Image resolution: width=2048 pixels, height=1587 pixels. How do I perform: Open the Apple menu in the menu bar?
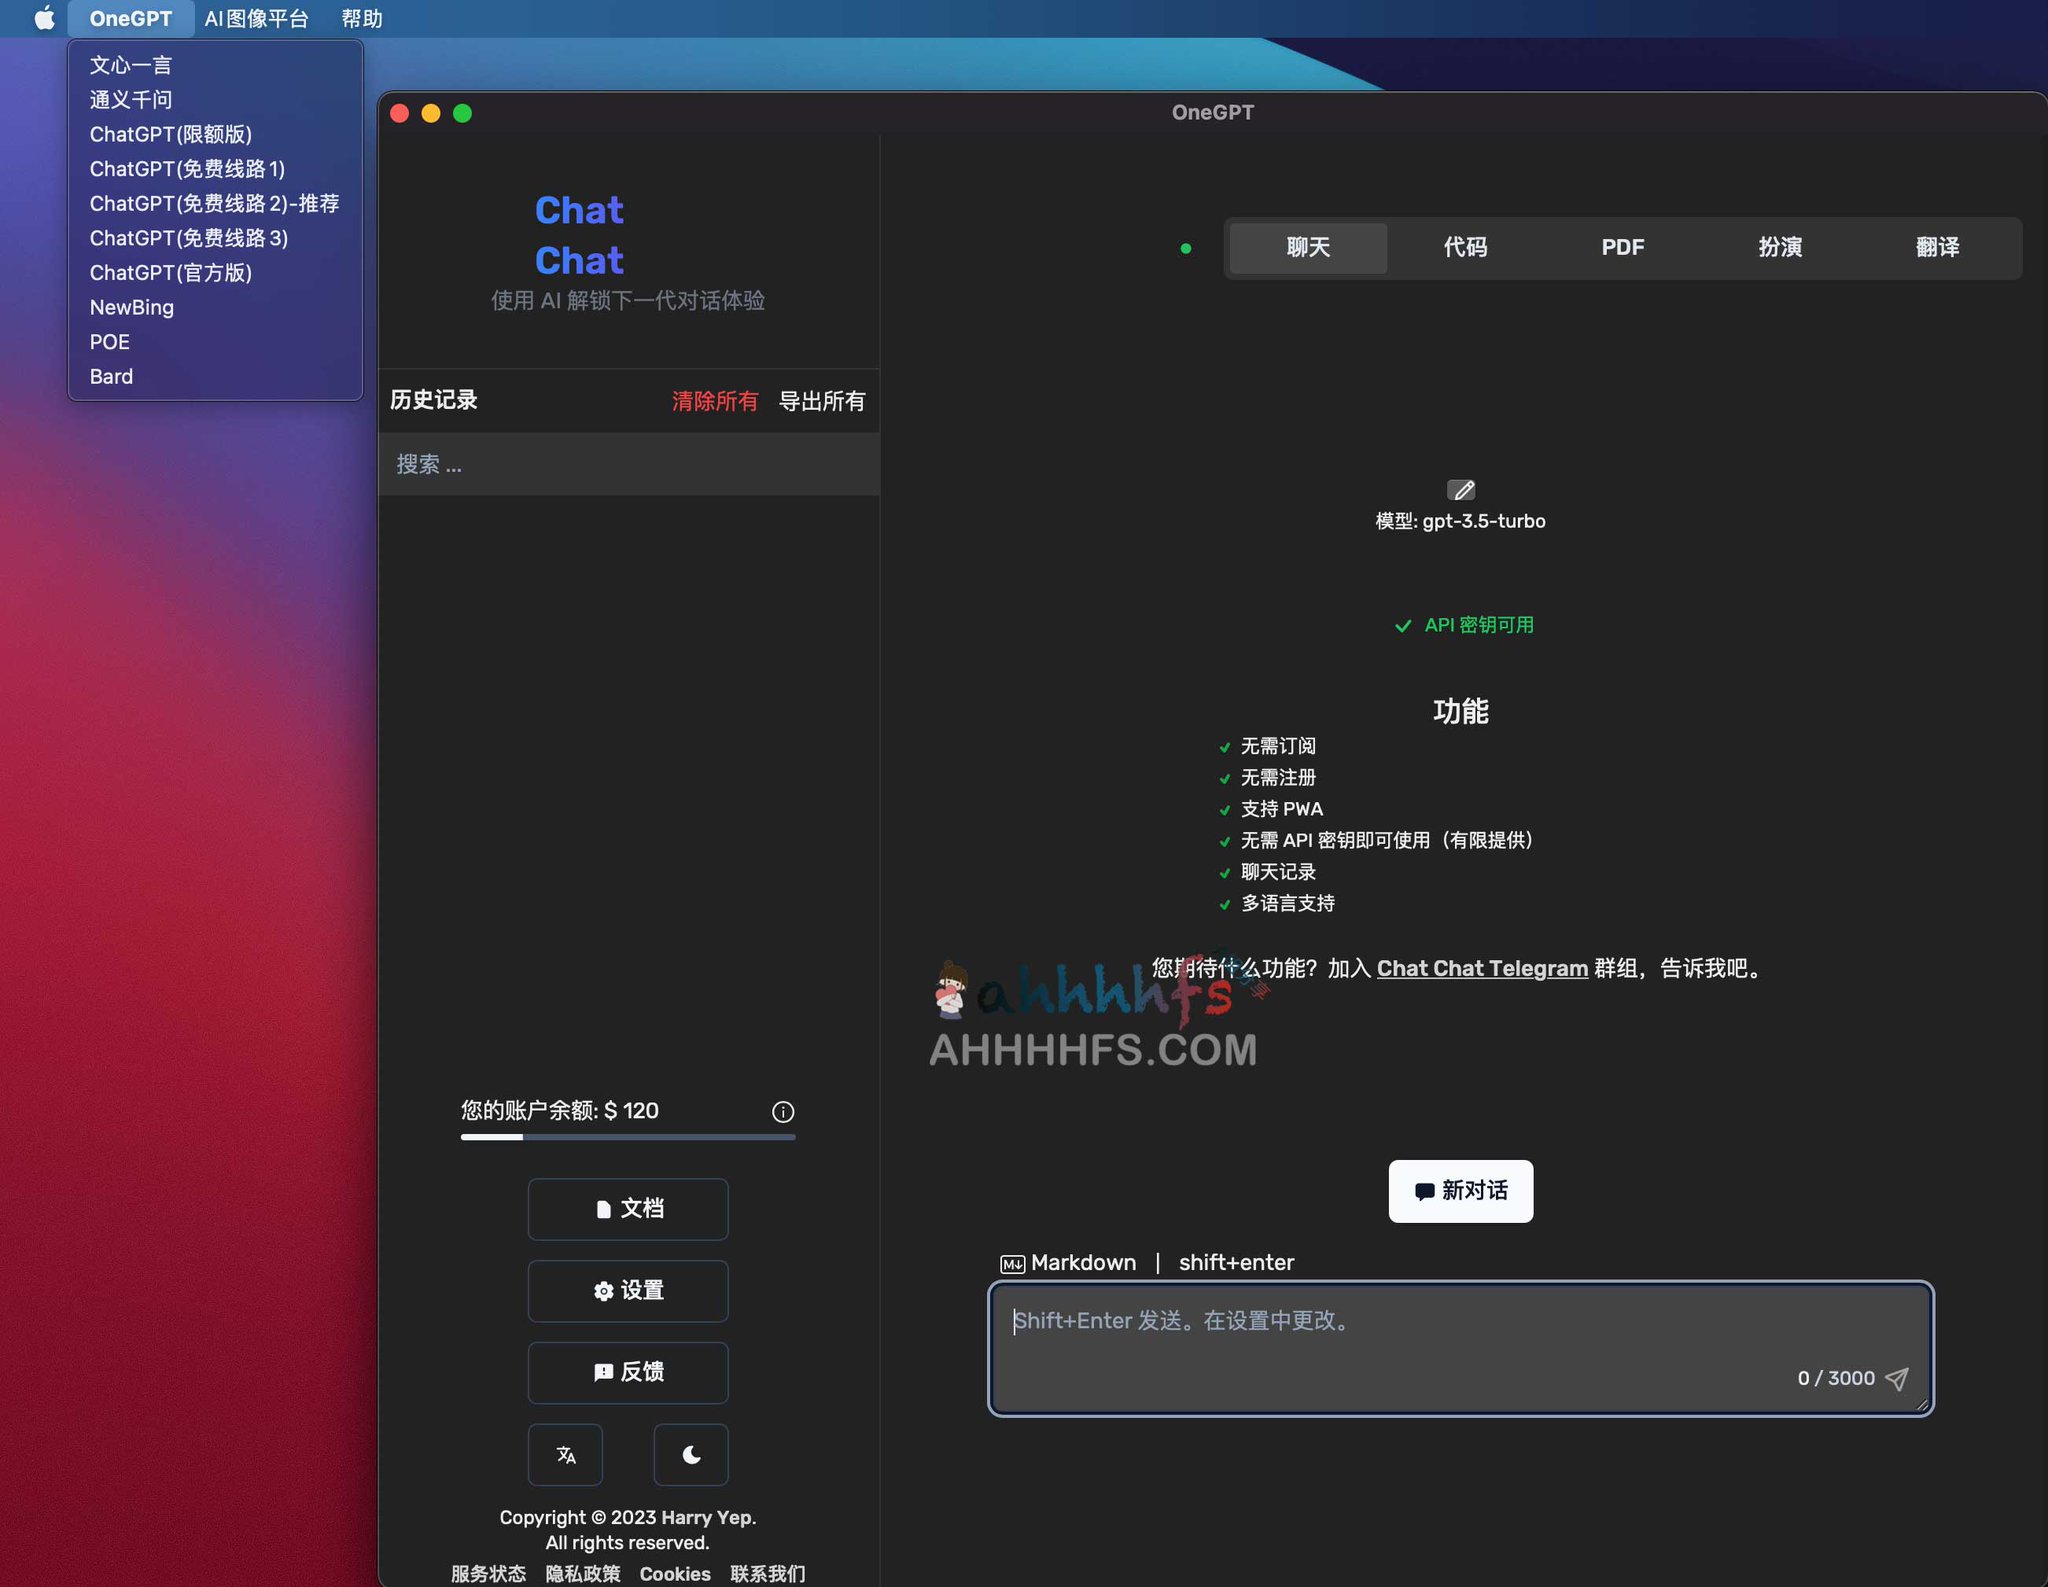[x=43, y=17]
